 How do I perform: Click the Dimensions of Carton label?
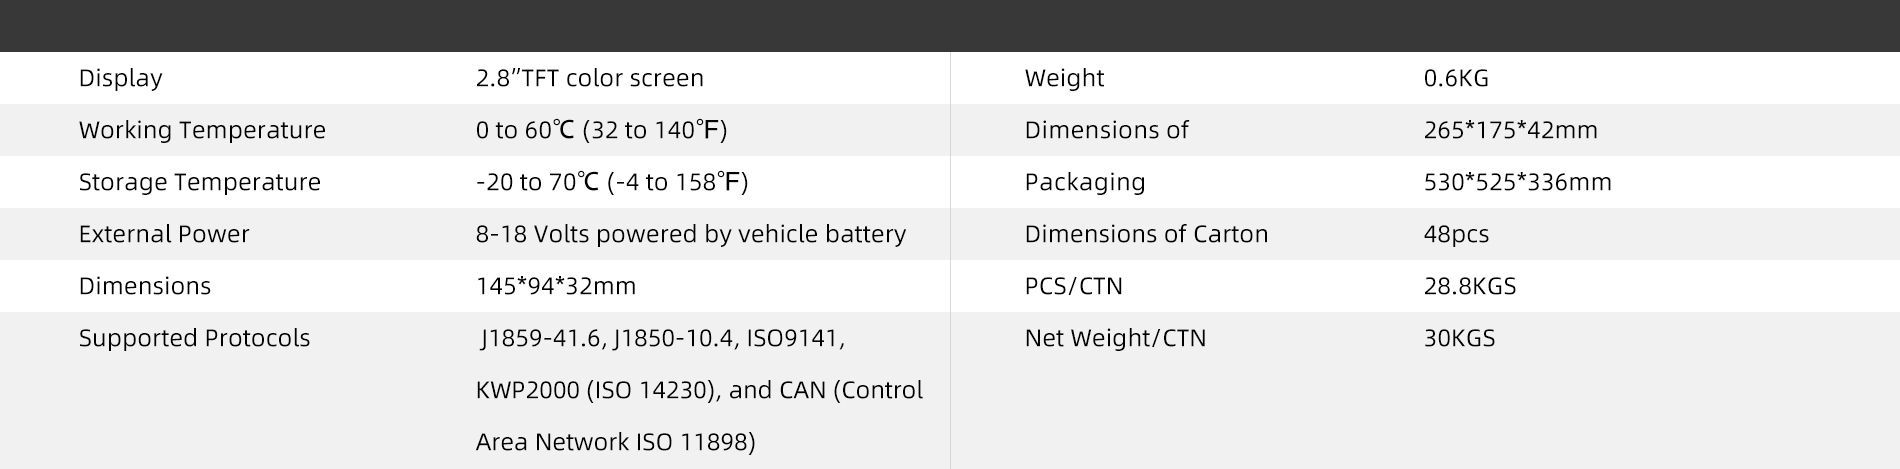tap(1146, 234)
